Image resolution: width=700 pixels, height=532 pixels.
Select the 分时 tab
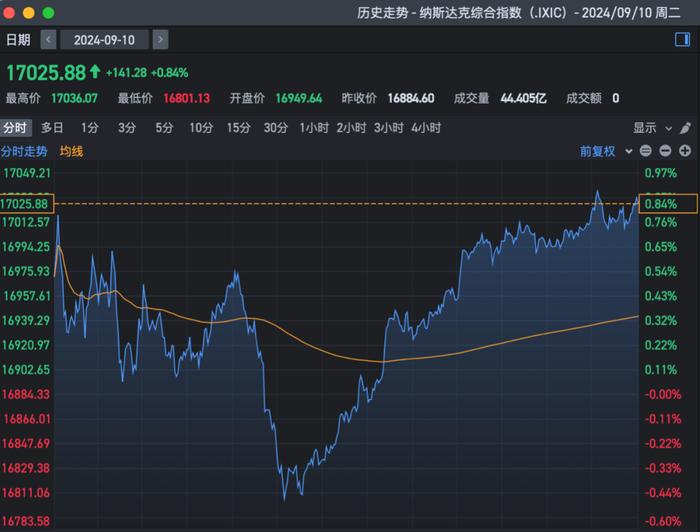(x=15, y=128)
